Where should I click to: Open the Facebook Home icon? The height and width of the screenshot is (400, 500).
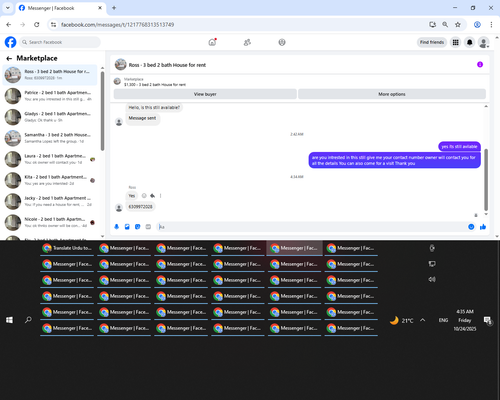click(212, 42)
